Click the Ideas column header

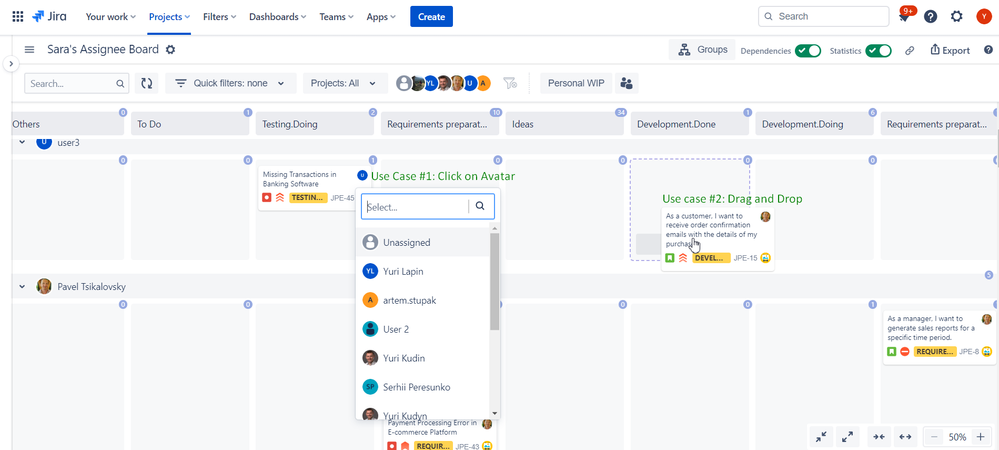coord(564,124)
